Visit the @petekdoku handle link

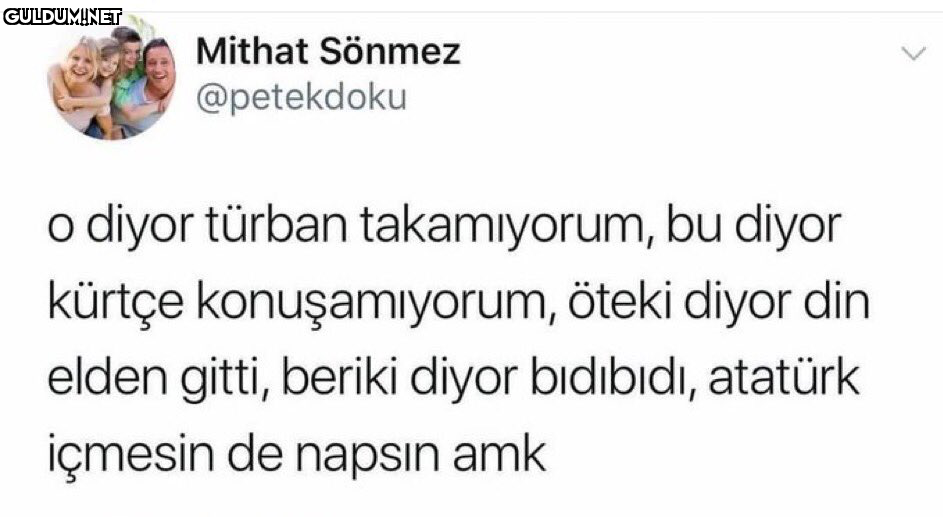[x=301, y=97]
